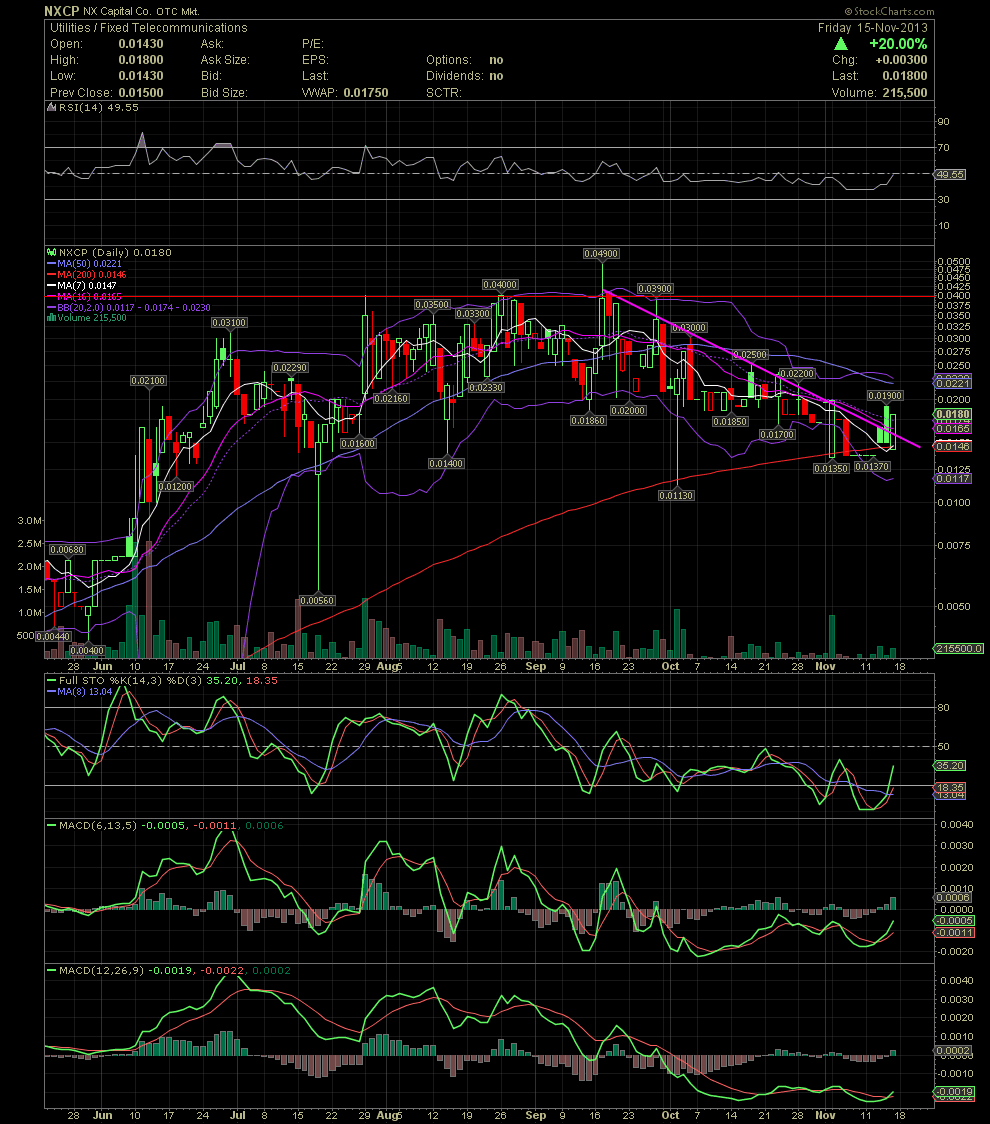Click the 0.01130 October low label
The image size is (990, 1124).
point(677,495)
